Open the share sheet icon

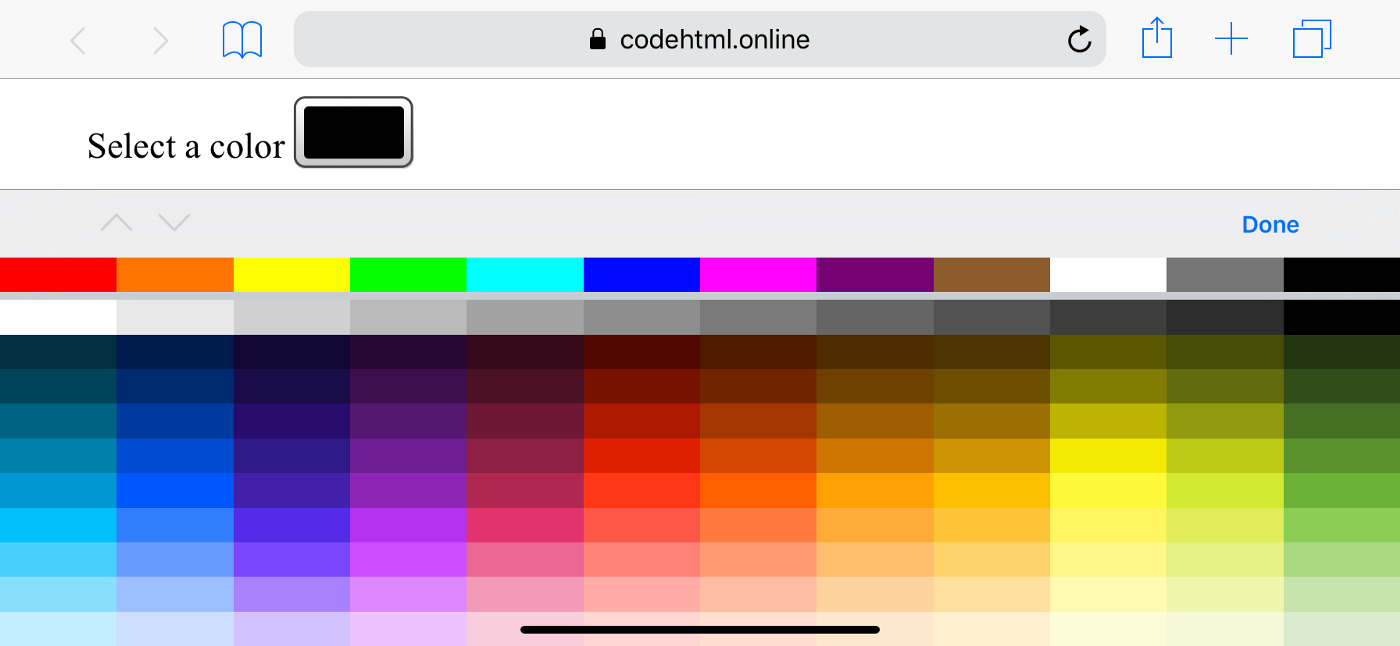1157,39
